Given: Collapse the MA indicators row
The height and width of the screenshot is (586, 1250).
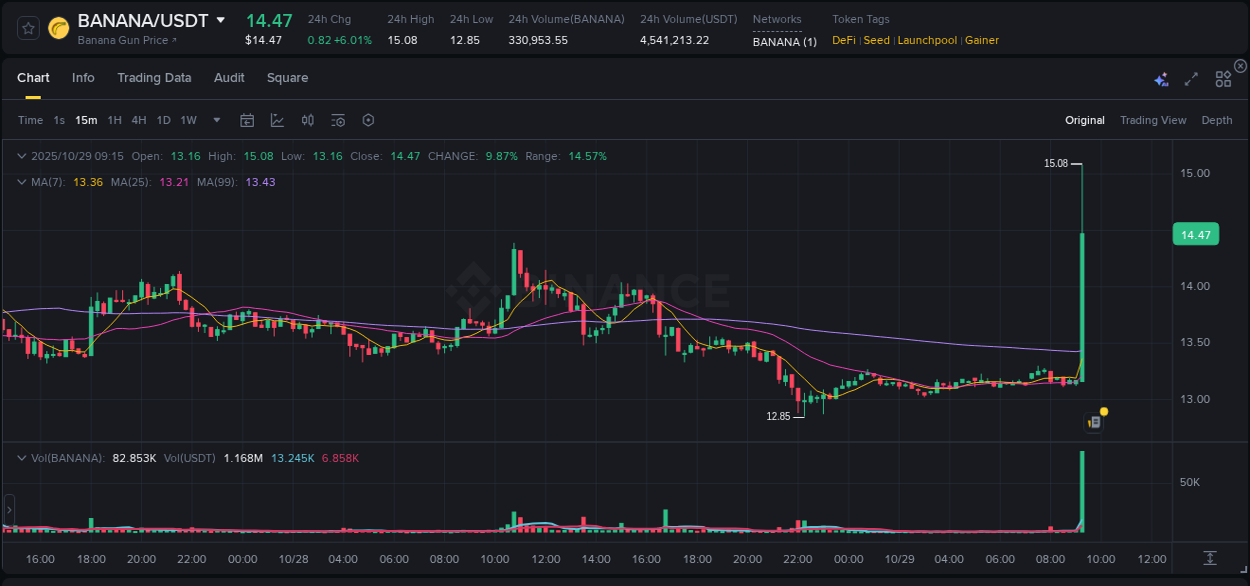Looking at the screenshot, I should coord(21,182).
